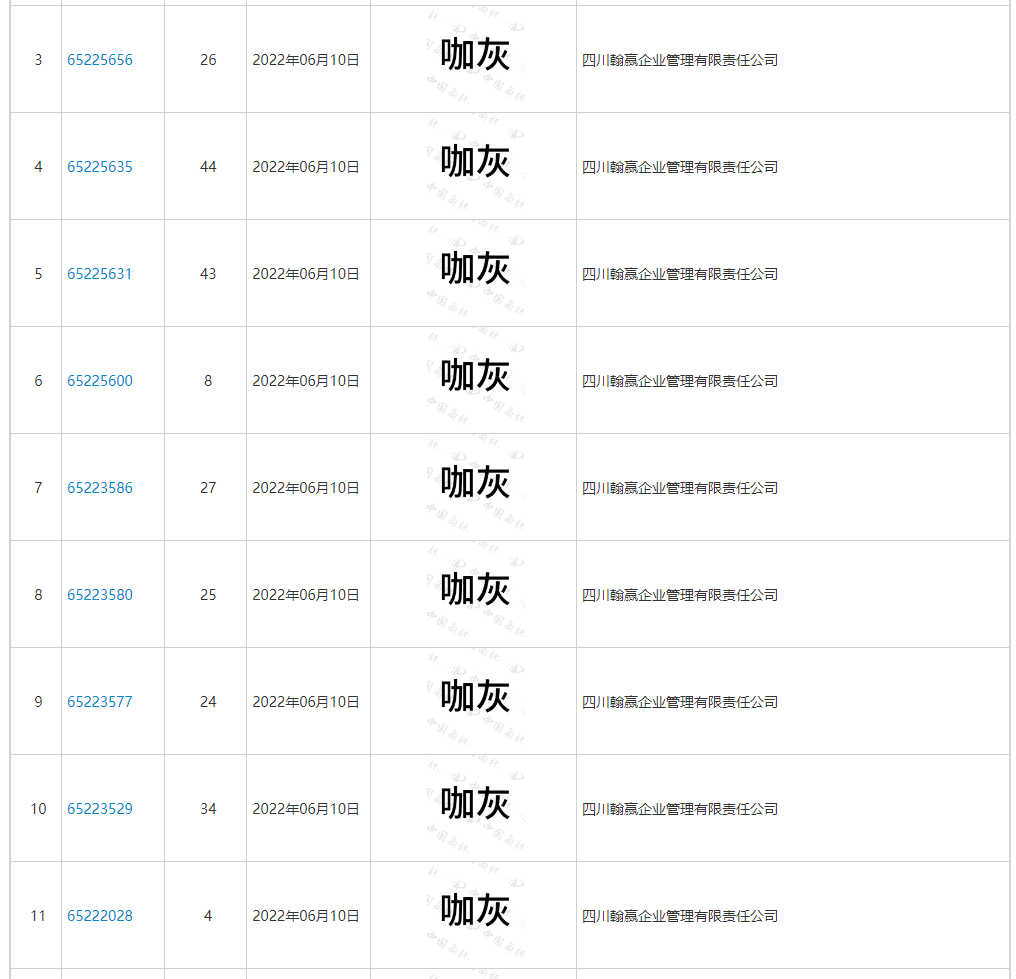Click the 咖灰 trademark image in row 4
This screenshot has width=1016, height=979.
(475, 165)
